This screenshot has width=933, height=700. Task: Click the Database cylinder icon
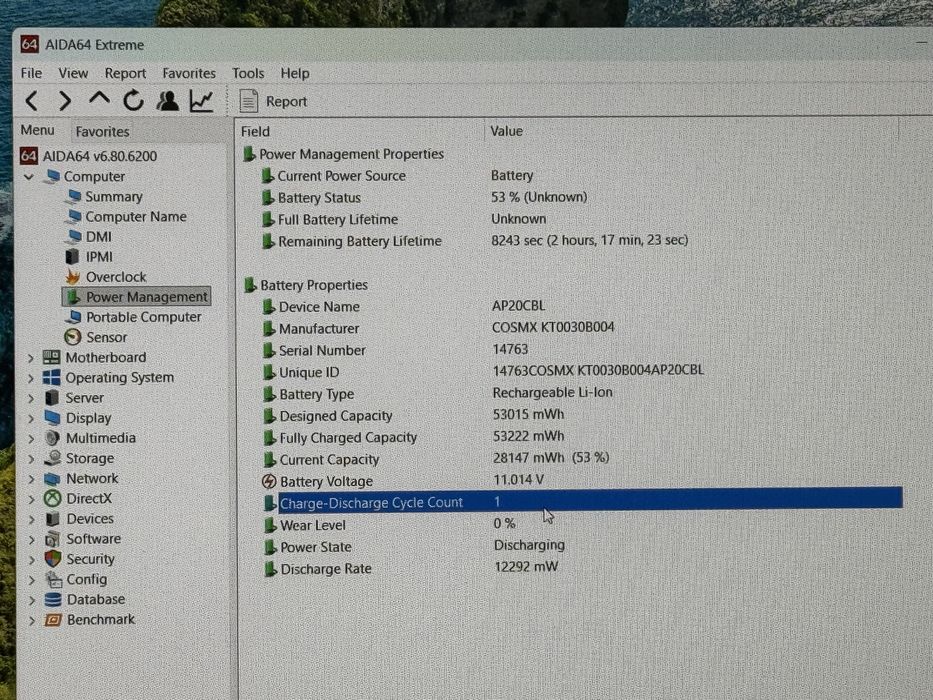[x=53, y=599]
